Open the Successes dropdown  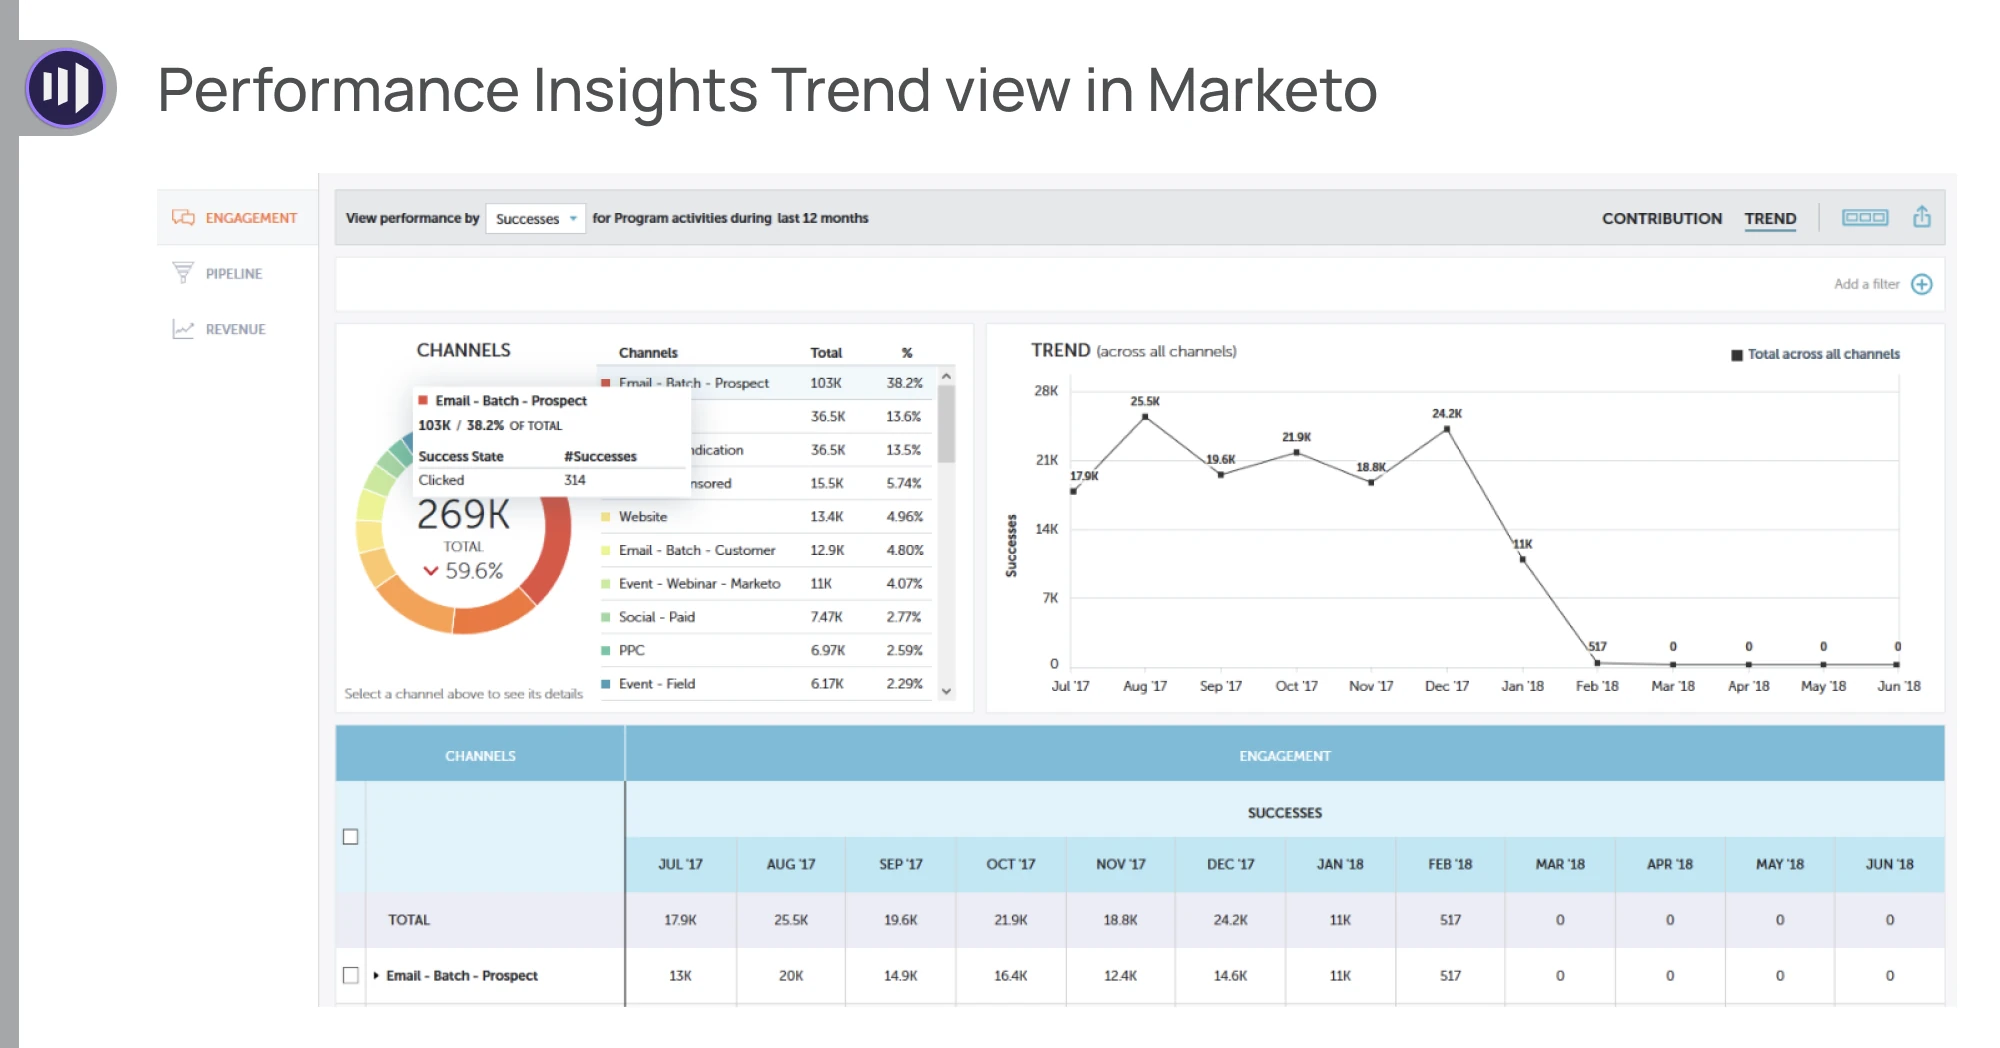click(x=535, y=218)
